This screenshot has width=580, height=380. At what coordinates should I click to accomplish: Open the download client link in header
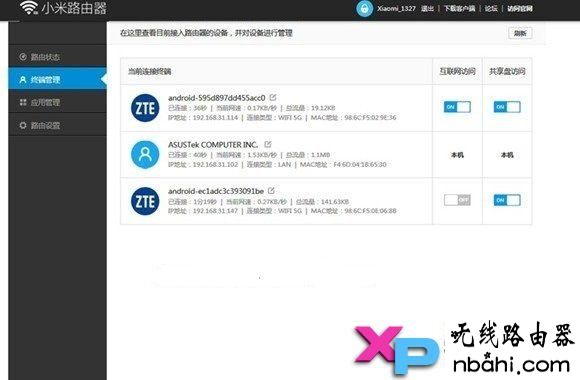point(459,8)
